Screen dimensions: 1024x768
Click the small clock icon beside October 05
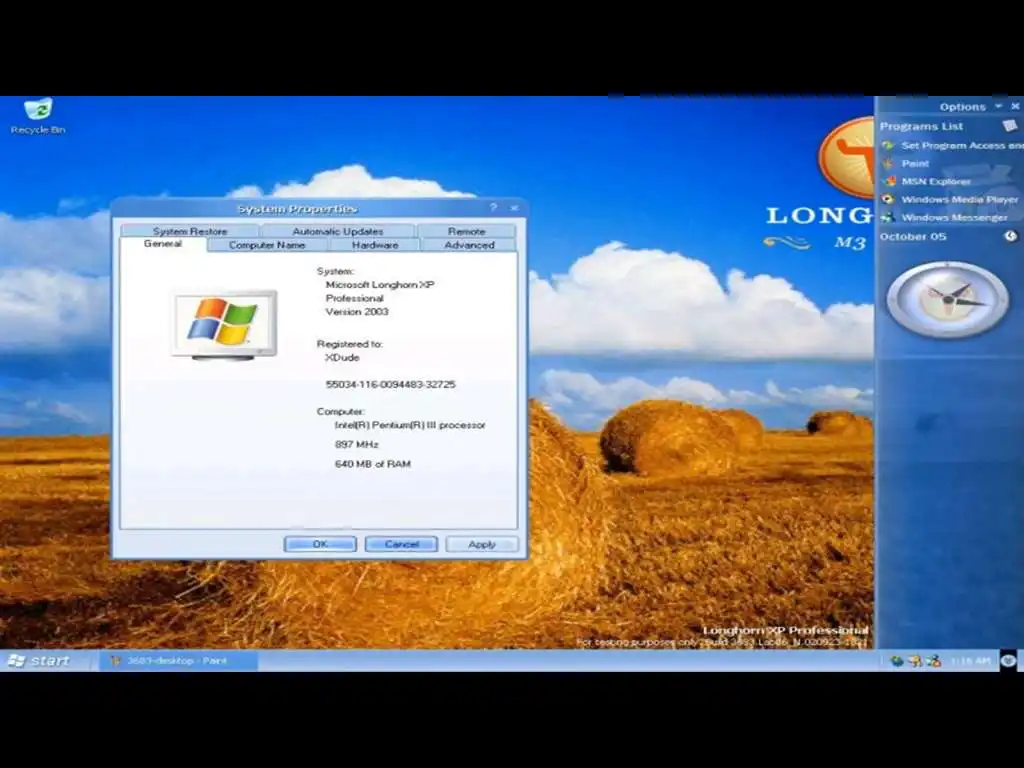pyautogui.click(x=1010, y=236)
